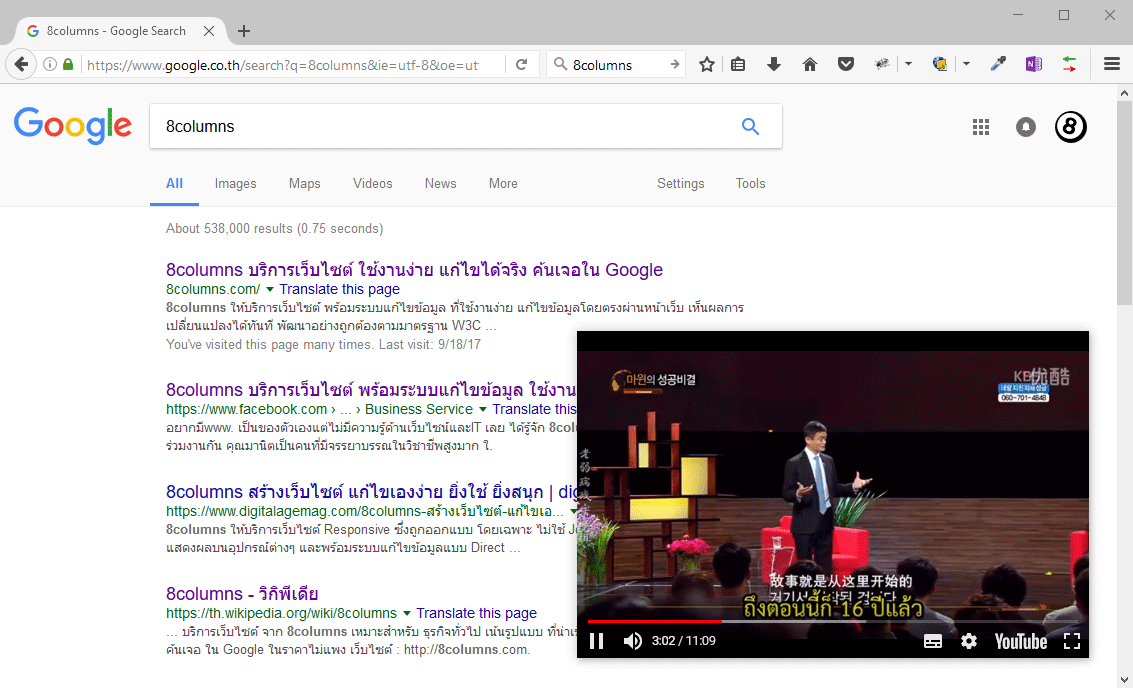Close the 8columns Google Search tab
Image resolution: width=1133 pixels, height=688 pixels.
click(x=209, y=31)
